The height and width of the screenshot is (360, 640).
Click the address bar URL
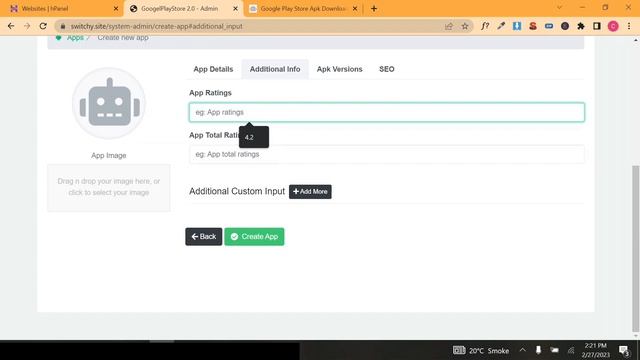pos(156,26)
